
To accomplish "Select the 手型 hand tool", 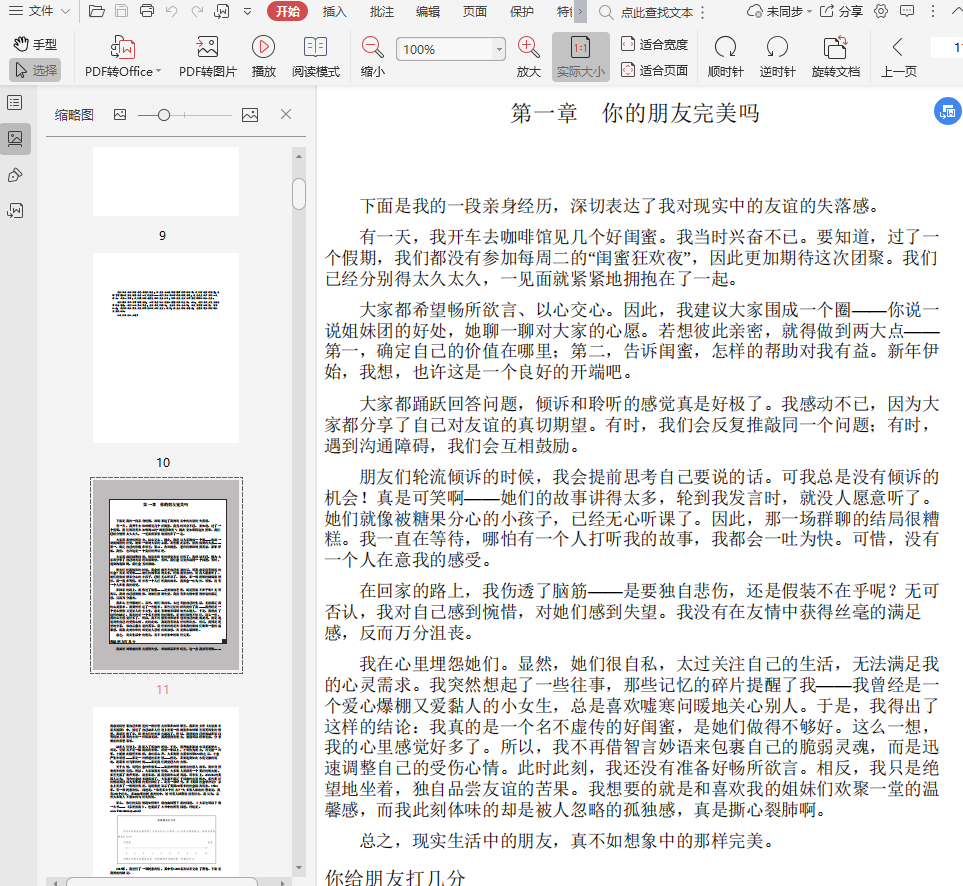I will [35, 44].
